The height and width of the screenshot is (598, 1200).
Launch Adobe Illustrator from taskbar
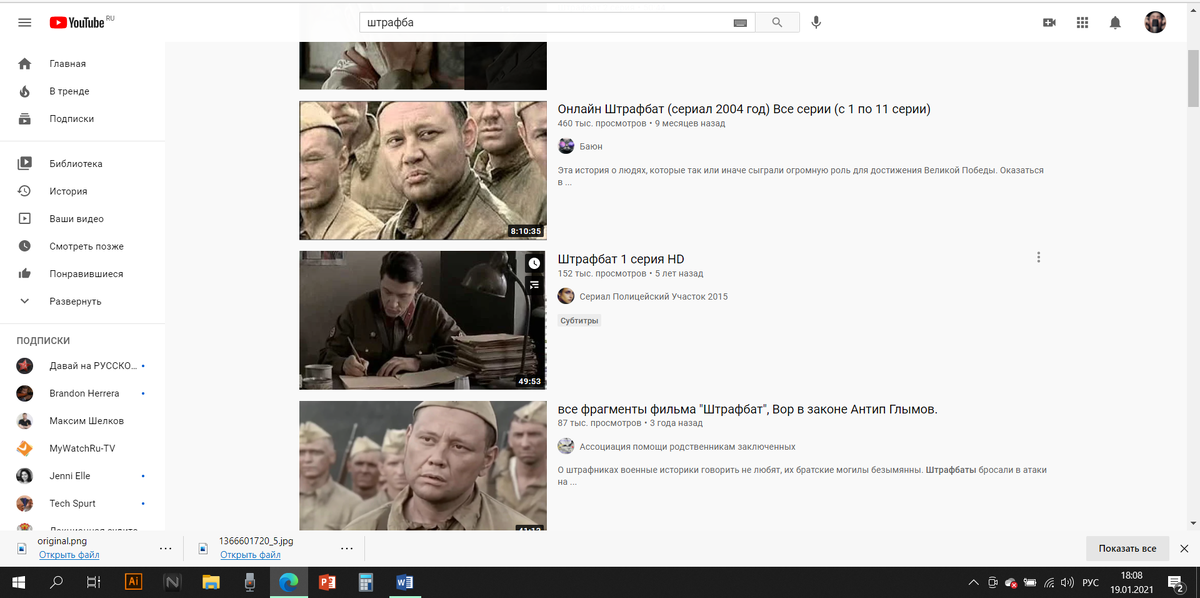(x=133, y=581)
